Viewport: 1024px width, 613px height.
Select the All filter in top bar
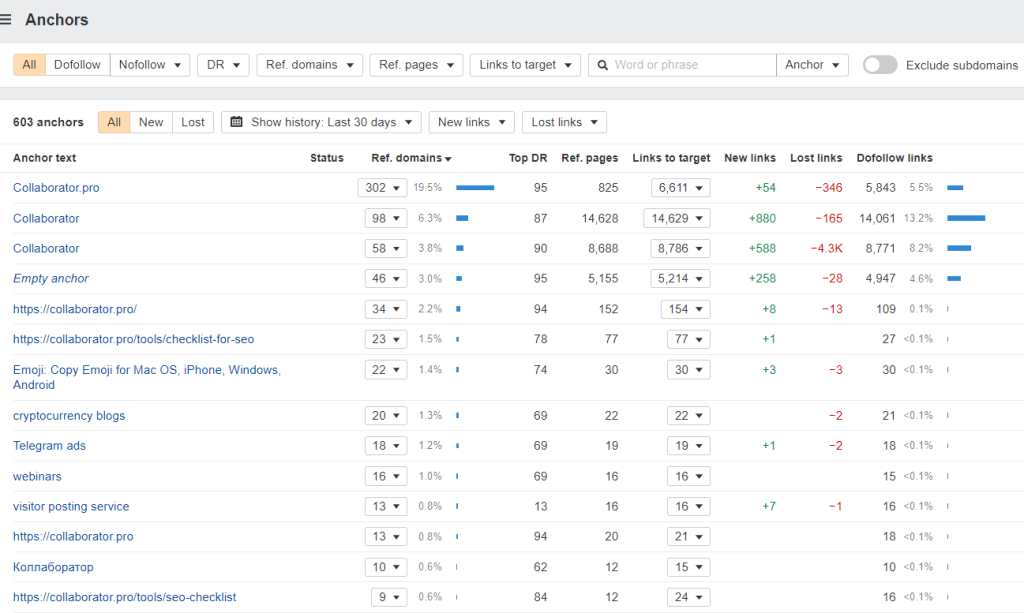pos(29,65)
